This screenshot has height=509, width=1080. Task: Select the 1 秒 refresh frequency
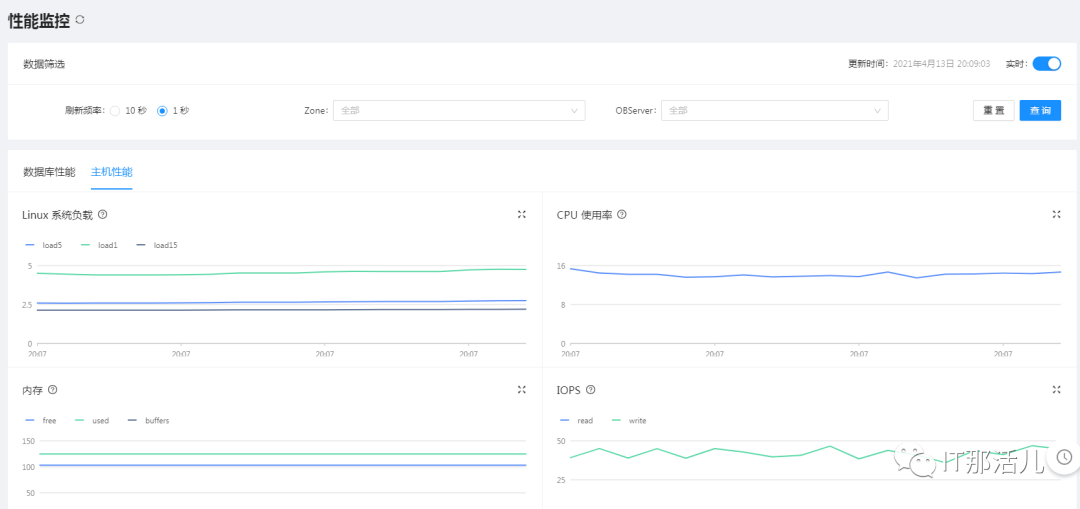click(x=162, y=111)
